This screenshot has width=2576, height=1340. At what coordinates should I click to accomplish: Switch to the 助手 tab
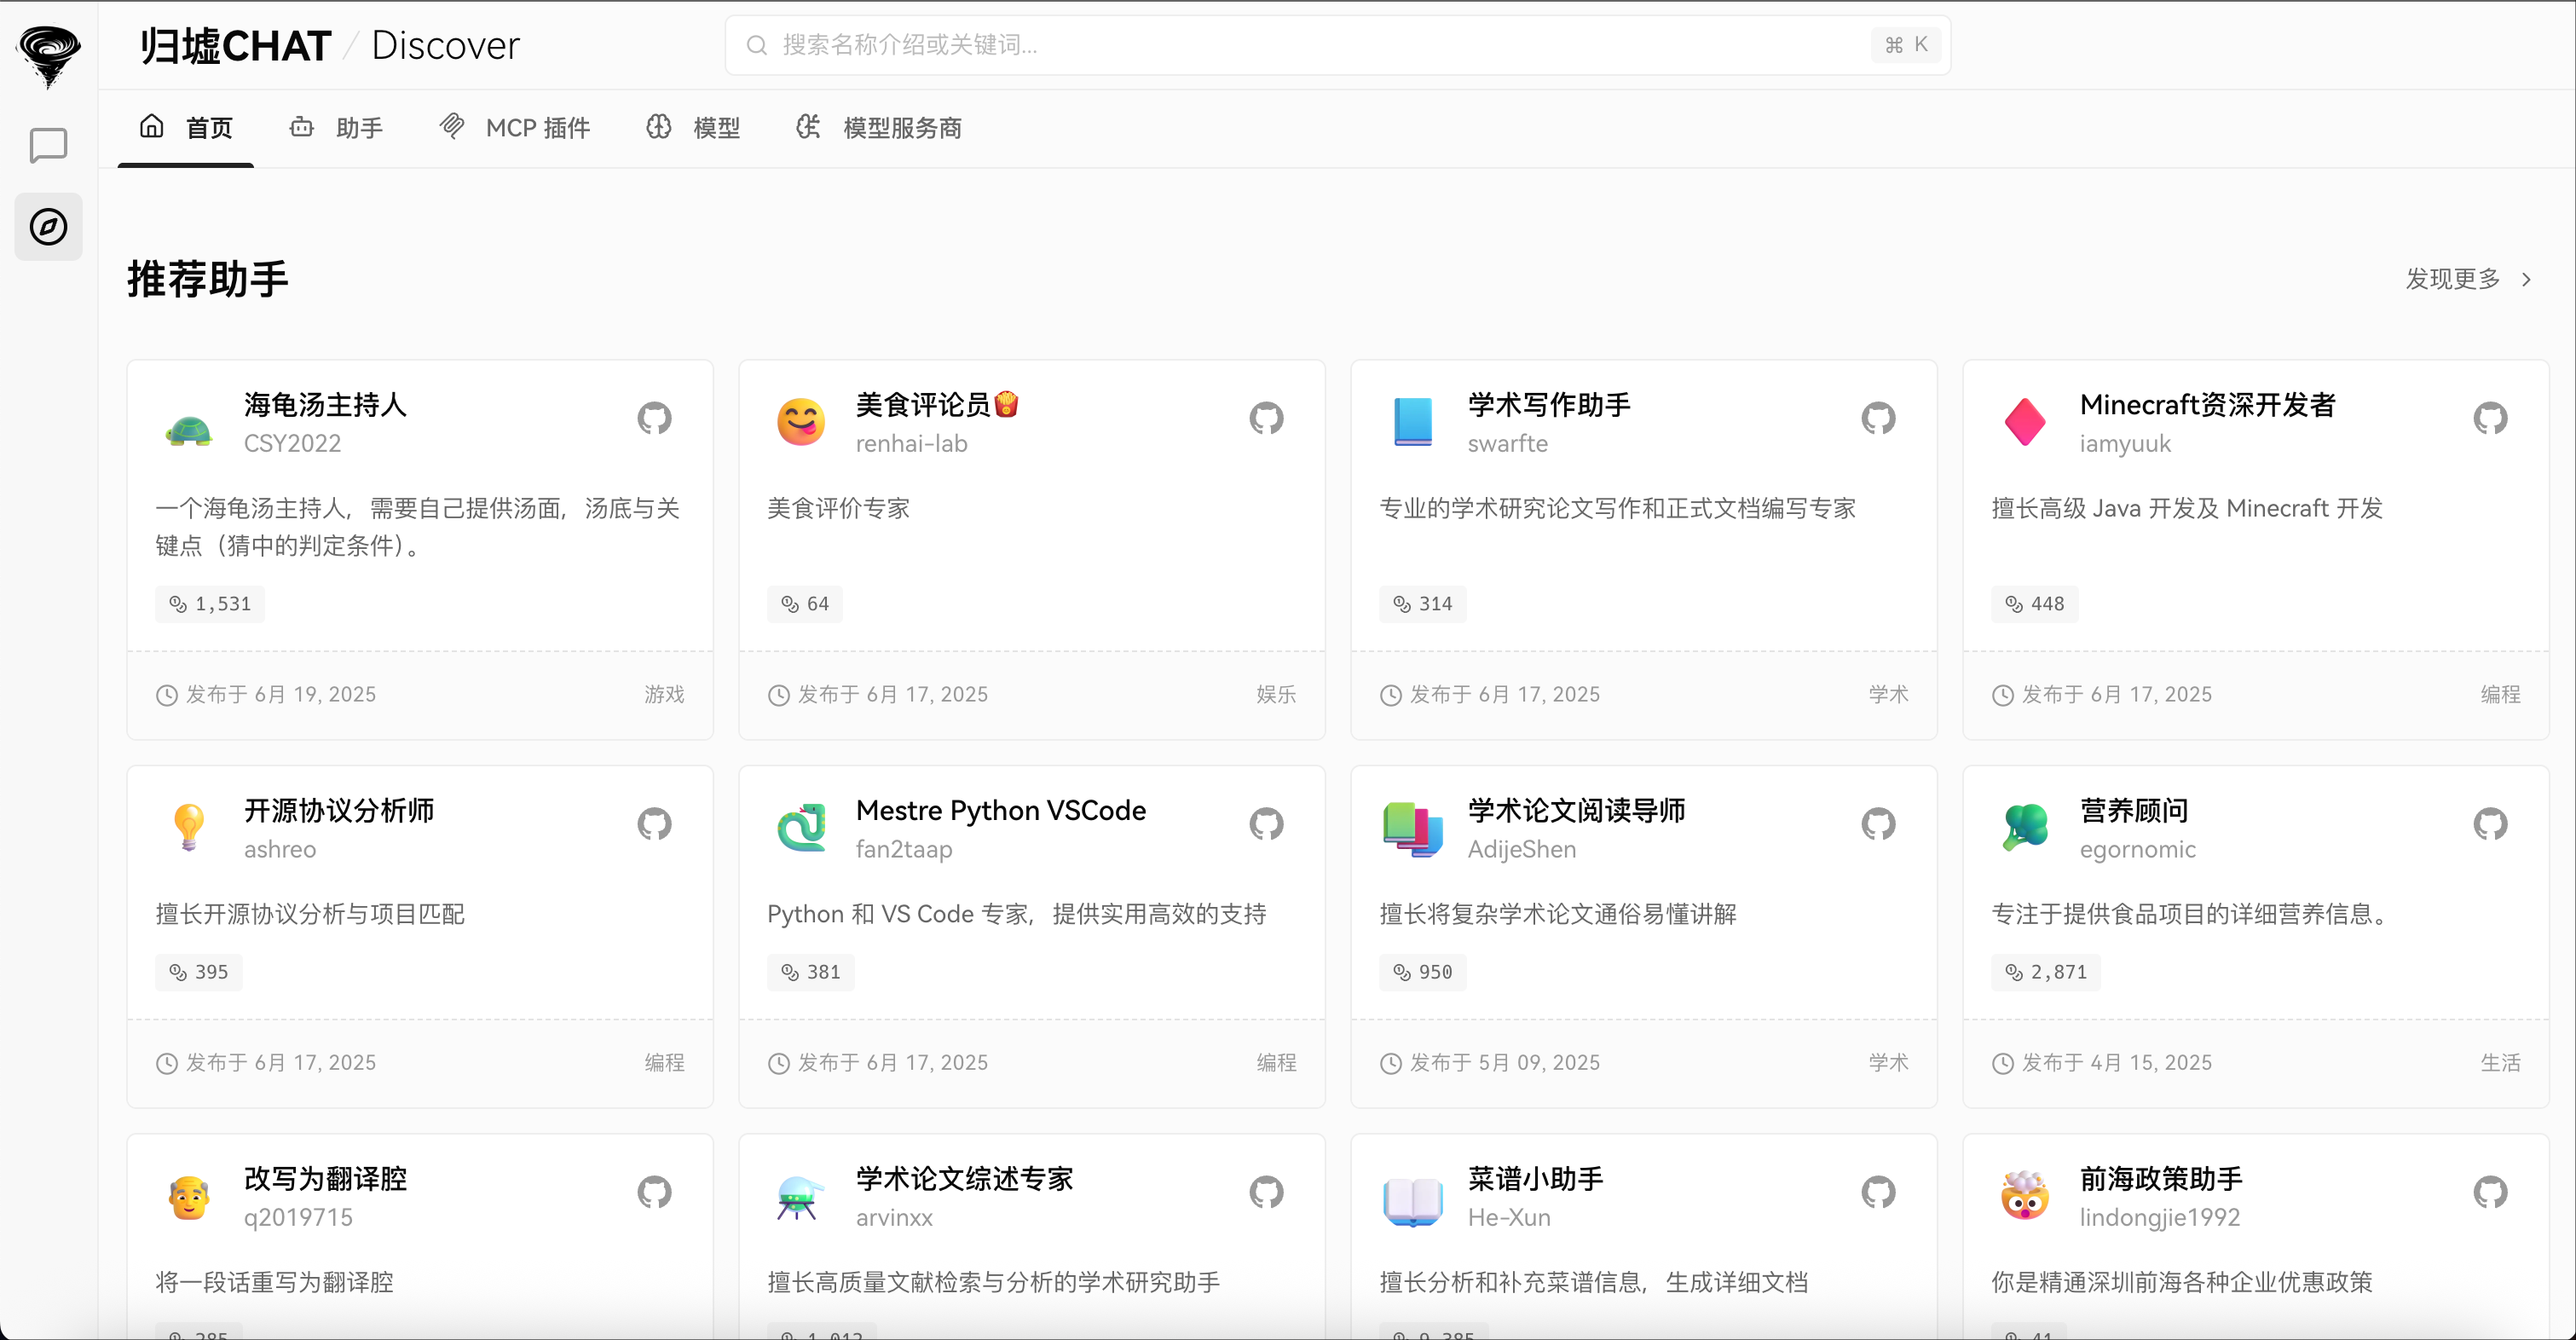pyautogui.click(x=337, y=128)
